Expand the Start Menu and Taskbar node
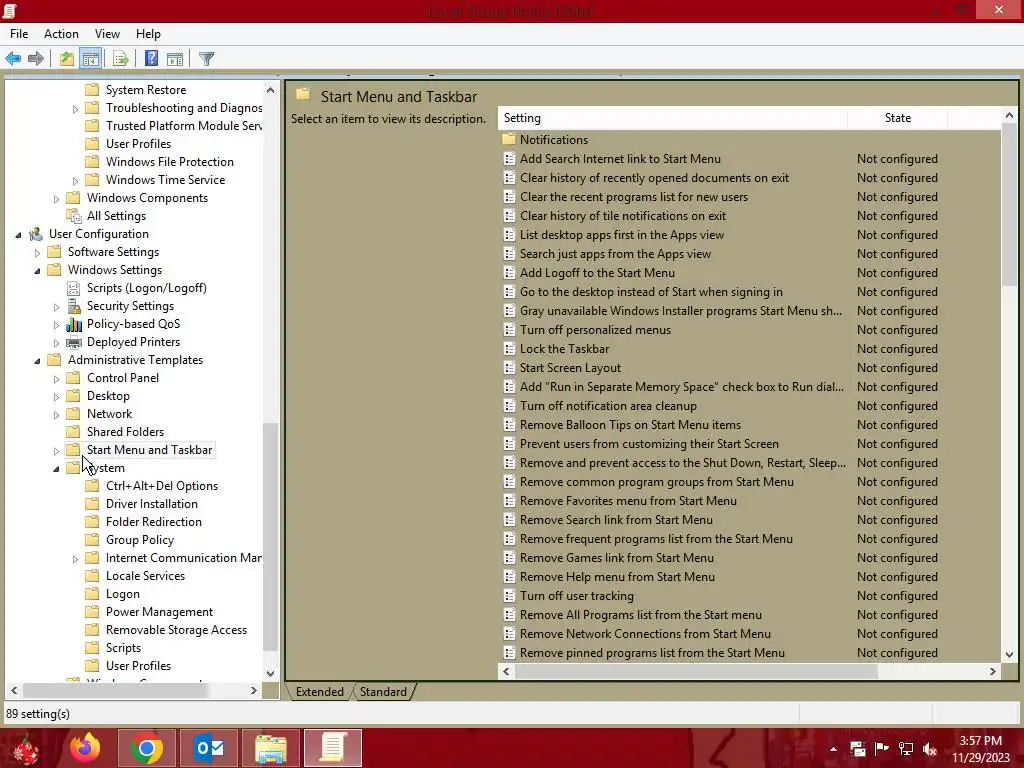The height and width of the screenshot is (768, 1024). (x=56, y=451)
